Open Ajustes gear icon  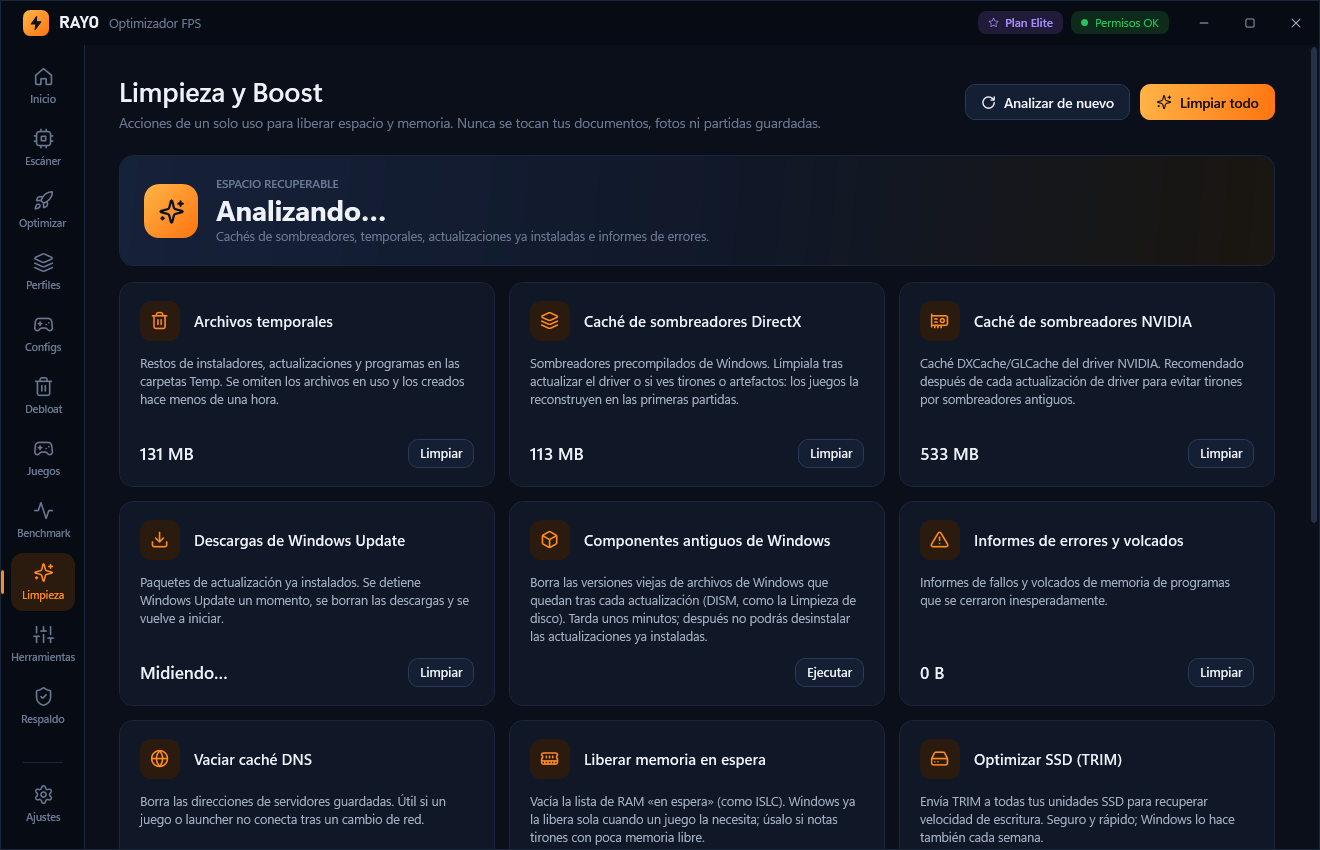tap(43, 795)
